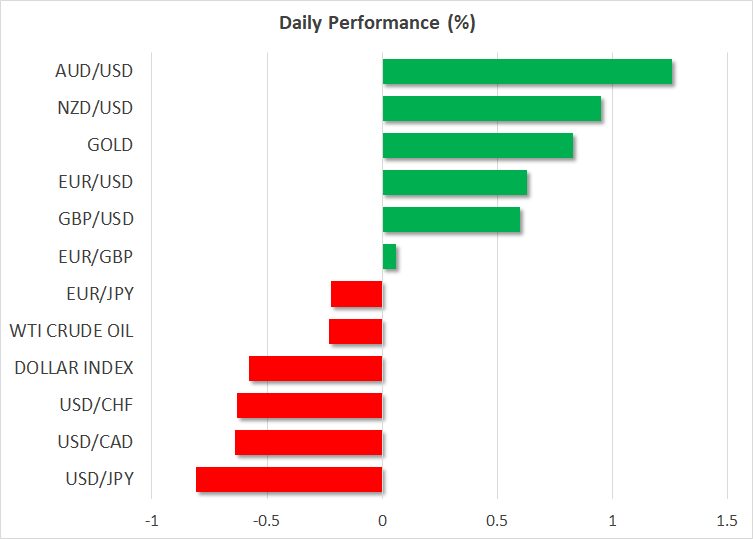Screen dimensions: 753x539
Task: Select the red EUR/JPY bar
Action: click(357, 294)
